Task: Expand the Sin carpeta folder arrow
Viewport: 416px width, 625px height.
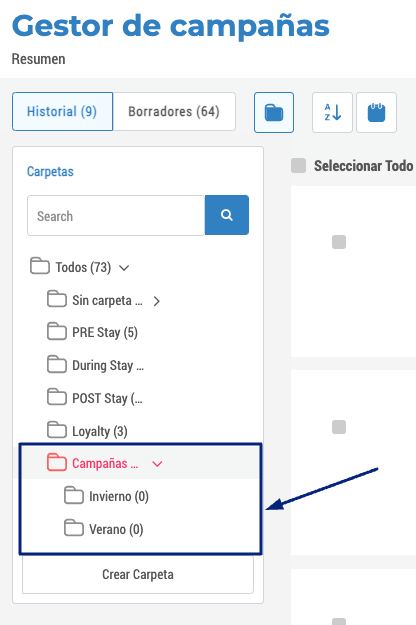Action: [157, 301]
